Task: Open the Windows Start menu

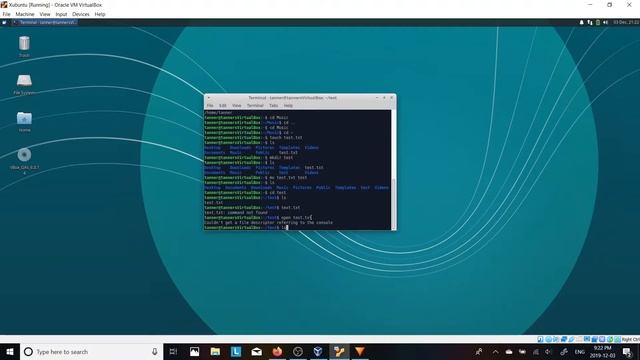Action: (x=10, y=351)
